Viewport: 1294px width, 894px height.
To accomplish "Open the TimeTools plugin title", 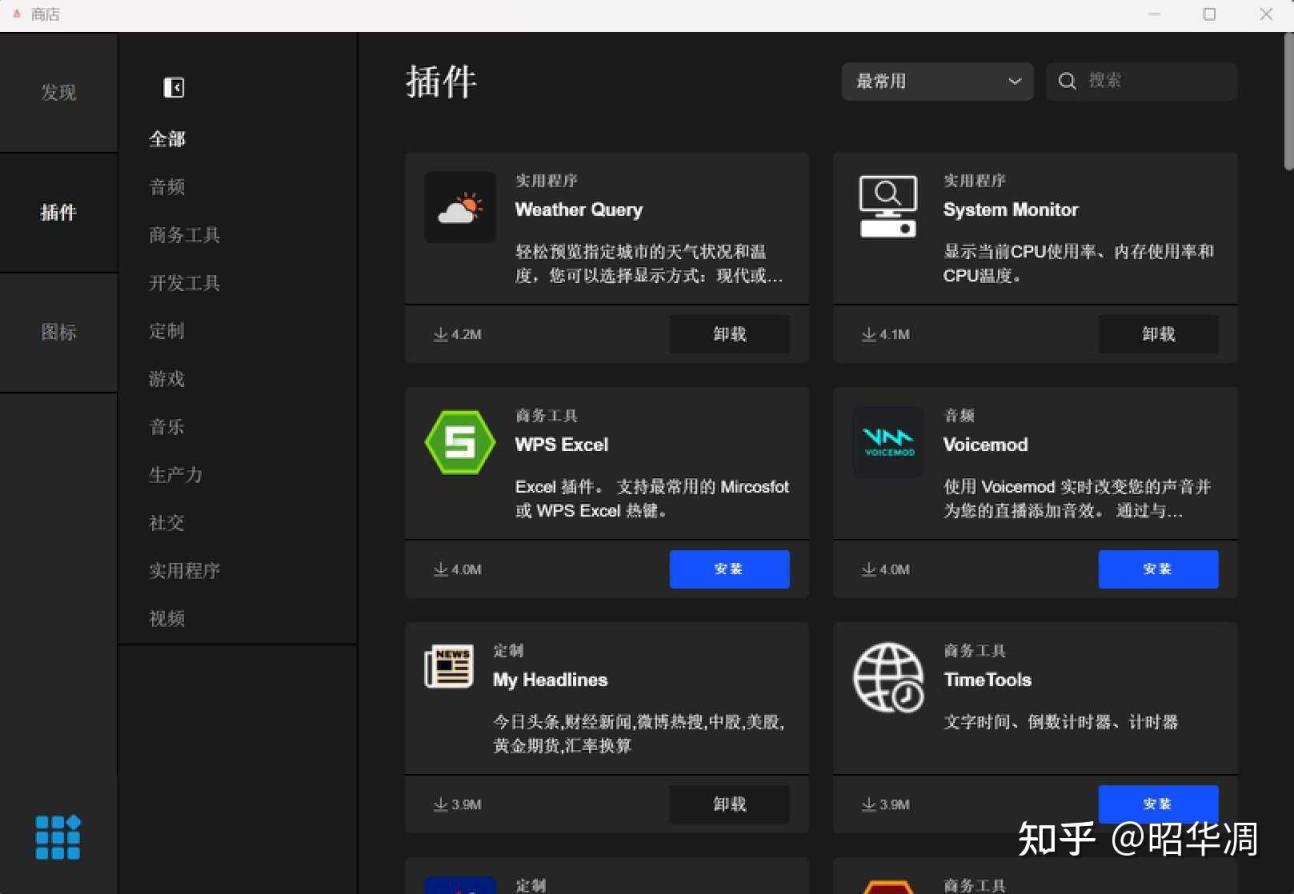I will click(988, 680).
